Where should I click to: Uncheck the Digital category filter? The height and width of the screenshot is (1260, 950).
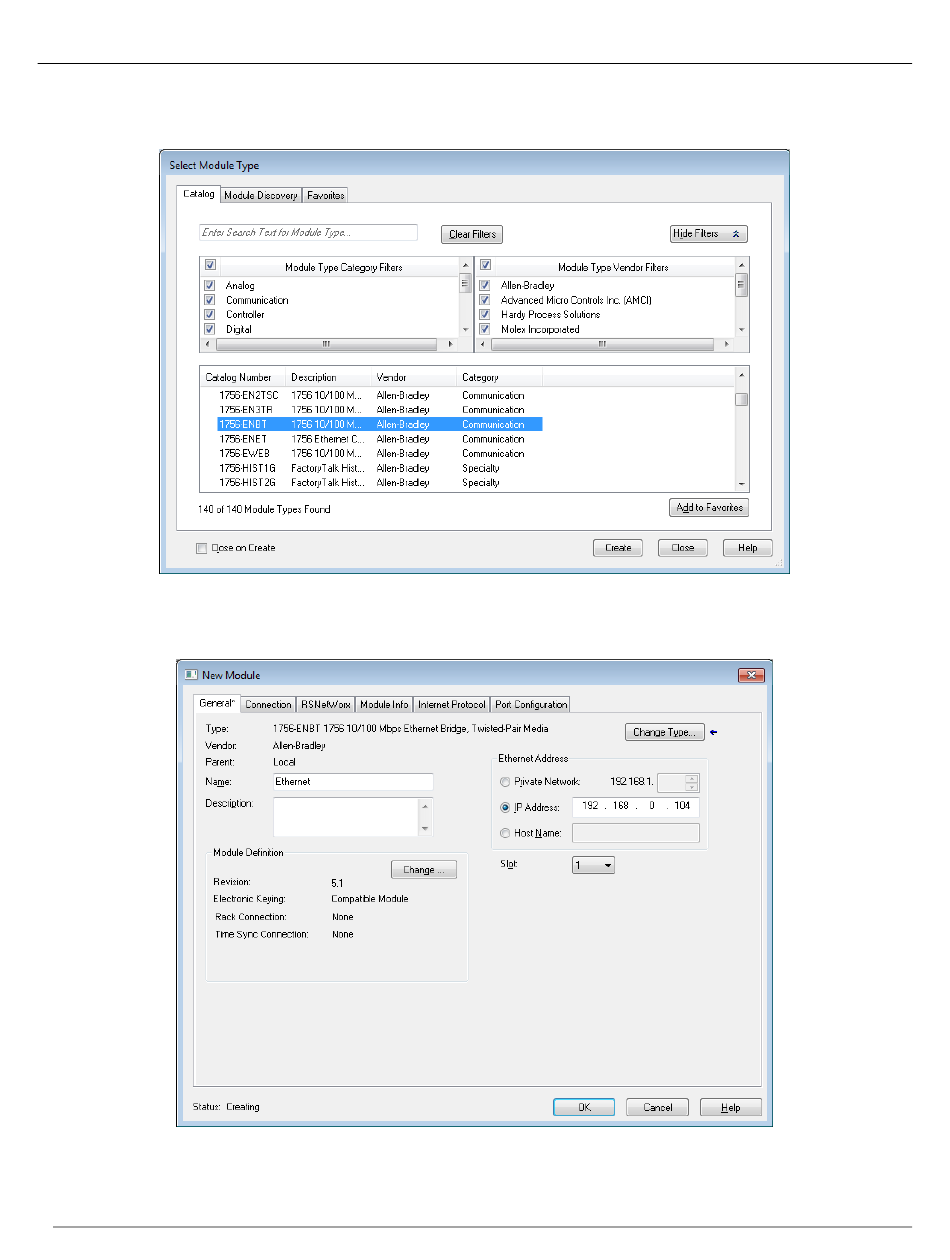[210, 329]
